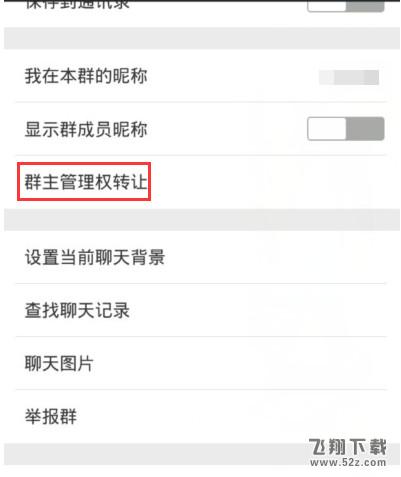Click grey track of 显示群成员昵称 switch
Viewport: 401px width, 477px height.
coord(365,129)
